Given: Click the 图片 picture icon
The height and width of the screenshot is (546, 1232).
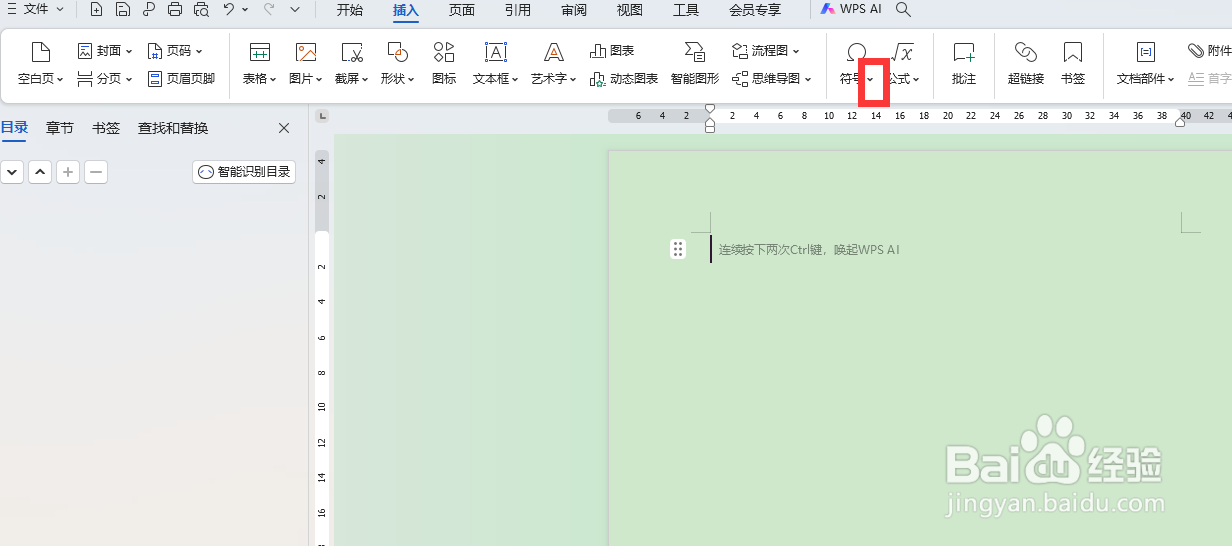Looking at the screenshot, I should pos(306,53).
